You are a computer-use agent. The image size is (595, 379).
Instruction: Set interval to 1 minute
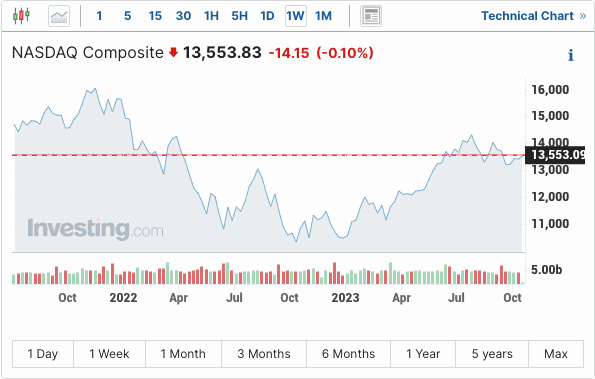[99, 16]
